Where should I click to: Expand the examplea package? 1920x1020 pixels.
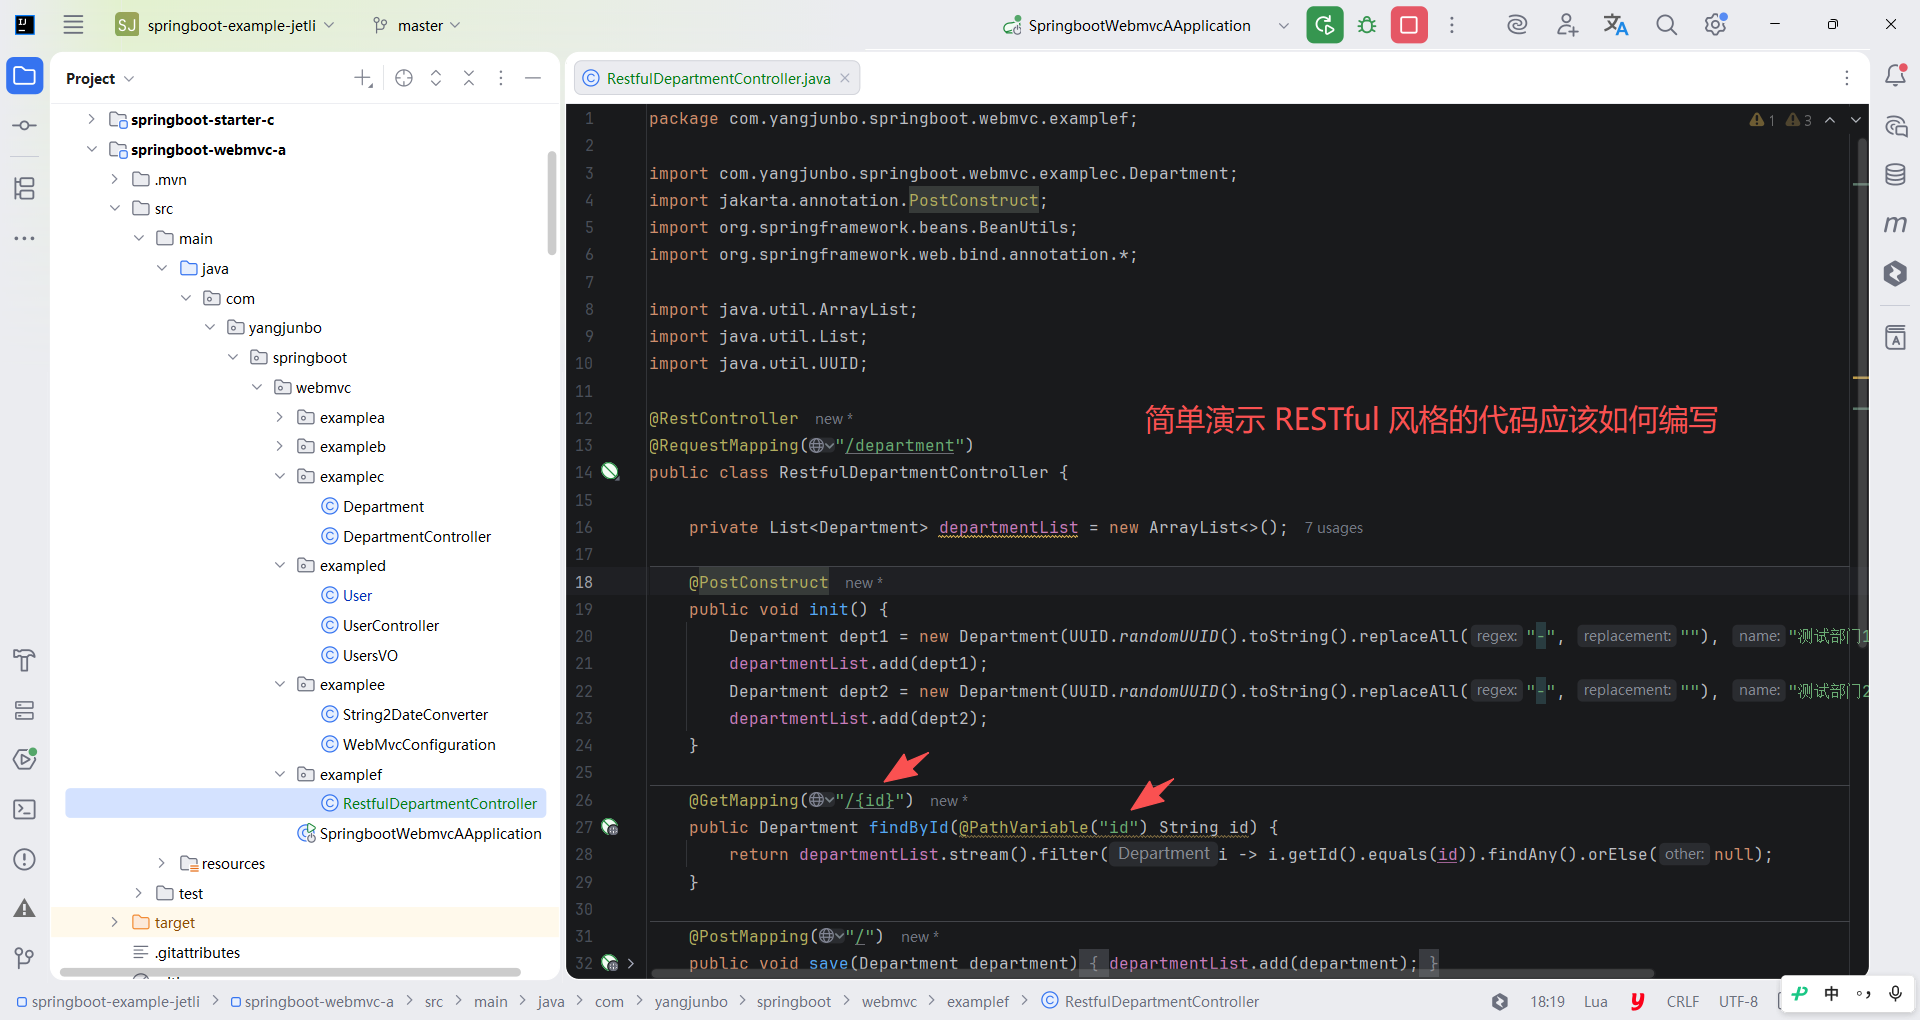(x=279, y=417)
